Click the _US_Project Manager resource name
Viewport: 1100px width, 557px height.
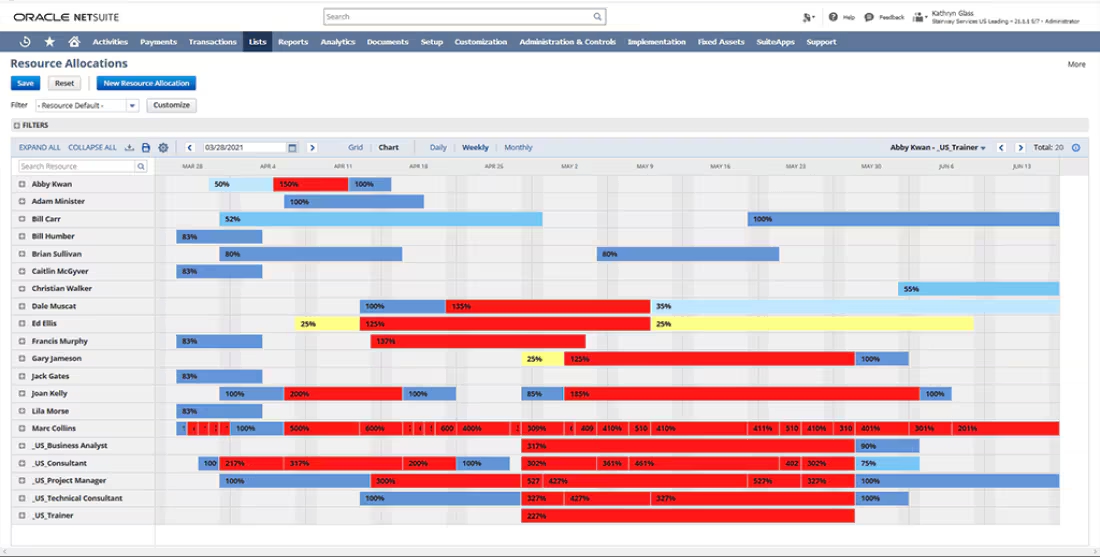coord(69,481)
